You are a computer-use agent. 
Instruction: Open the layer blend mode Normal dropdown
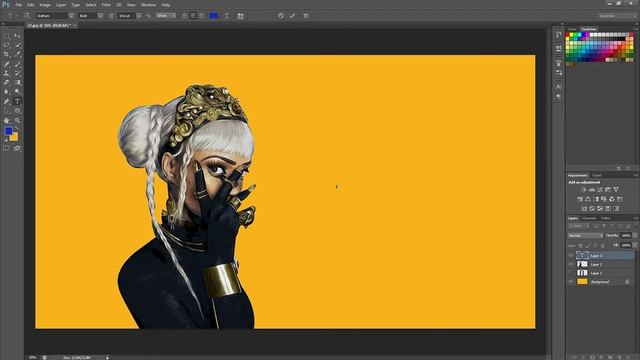point(585,236)
